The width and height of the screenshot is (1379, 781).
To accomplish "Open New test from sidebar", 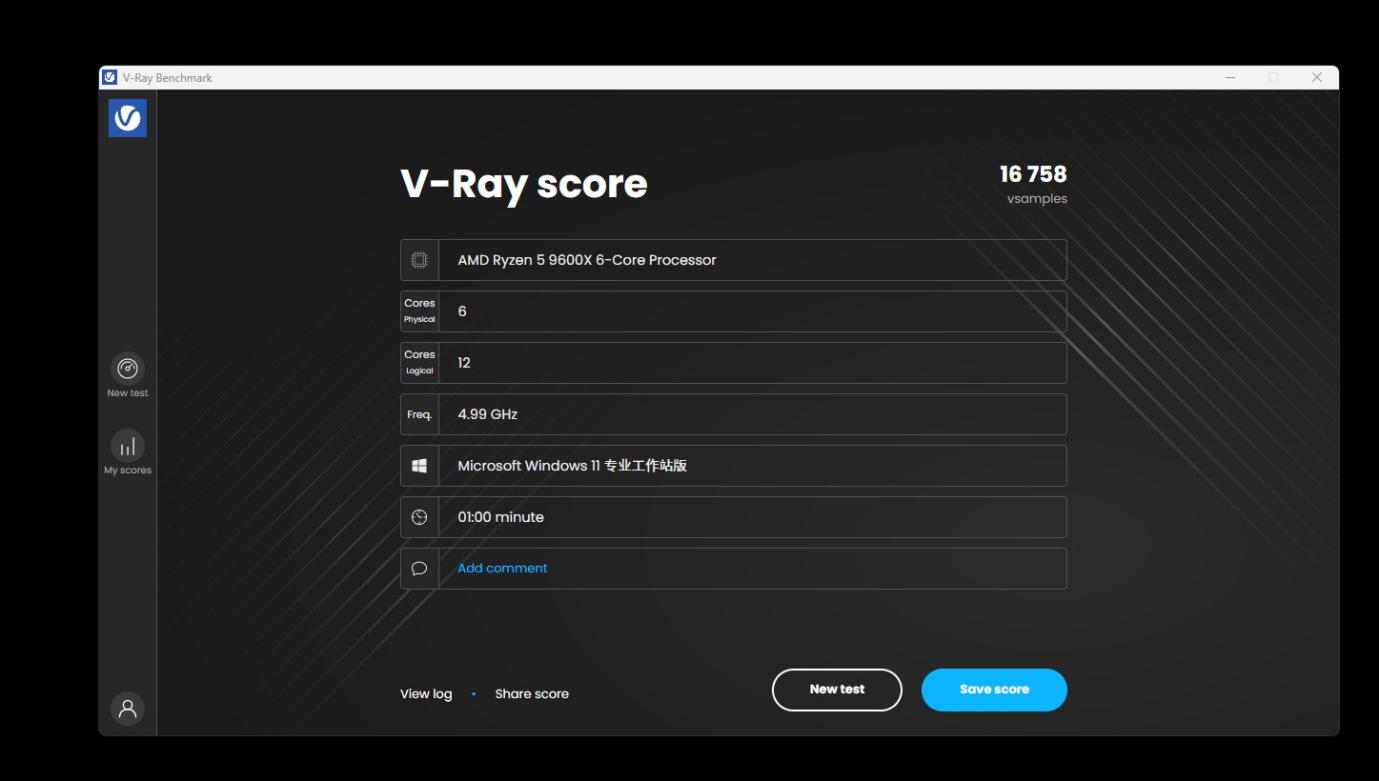I will (128, 376).
